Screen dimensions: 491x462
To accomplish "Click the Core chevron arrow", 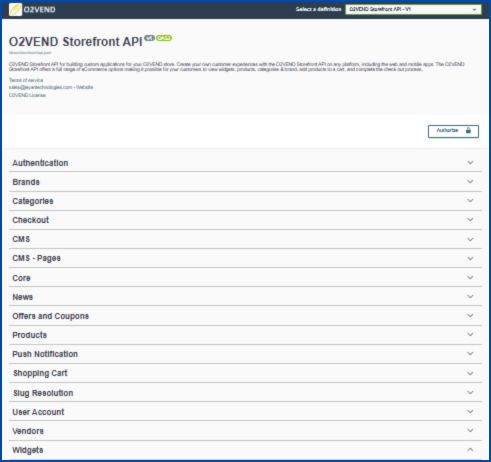I will click(x=470, y=277).
